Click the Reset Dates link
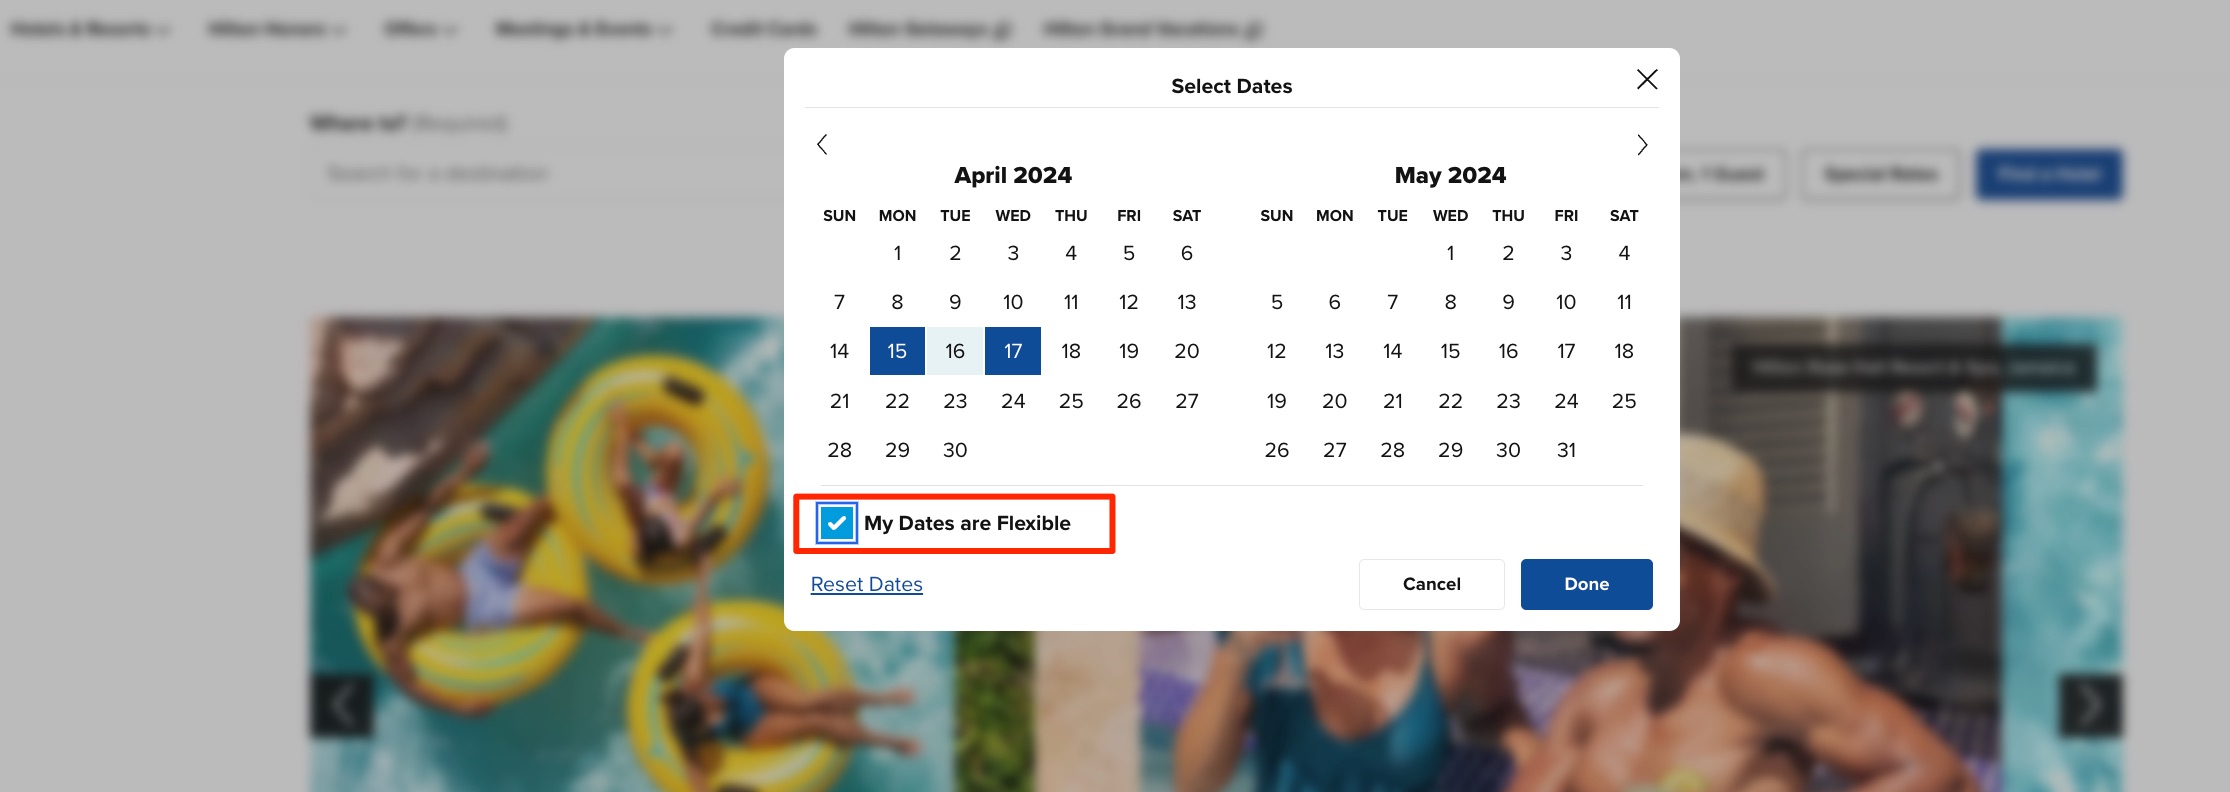This screenshot has height=792, width=2230. pyautogui.click(x=866, y=584)
